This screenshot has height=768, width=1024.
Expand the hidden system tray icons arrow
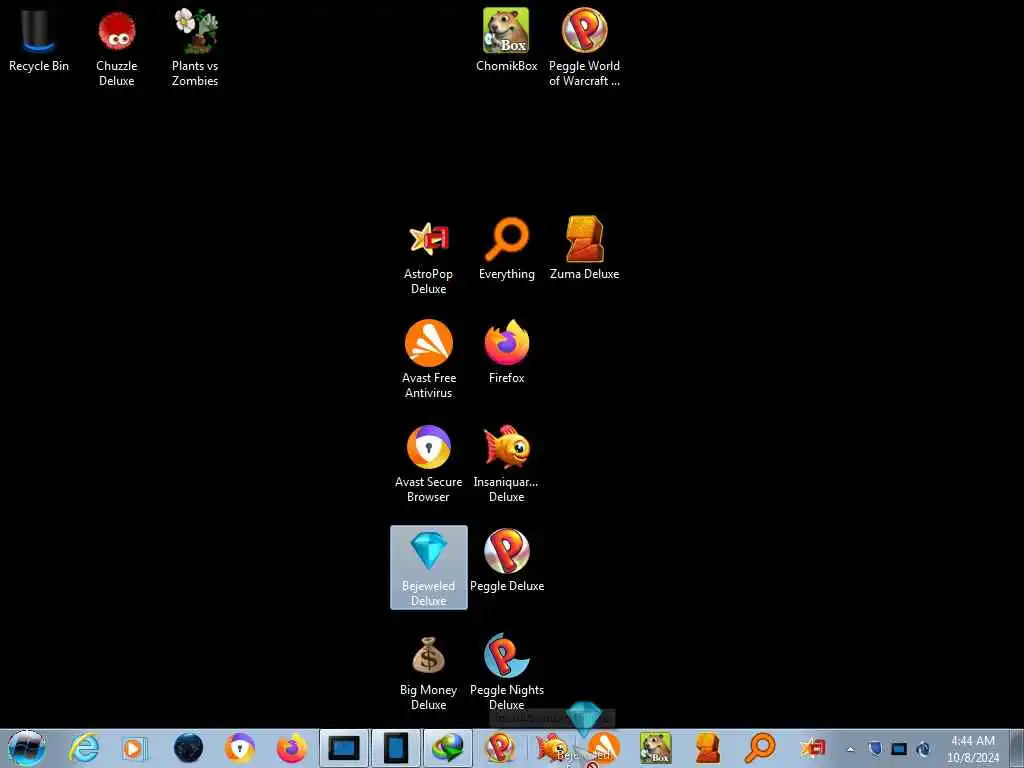tap(850, 749)
